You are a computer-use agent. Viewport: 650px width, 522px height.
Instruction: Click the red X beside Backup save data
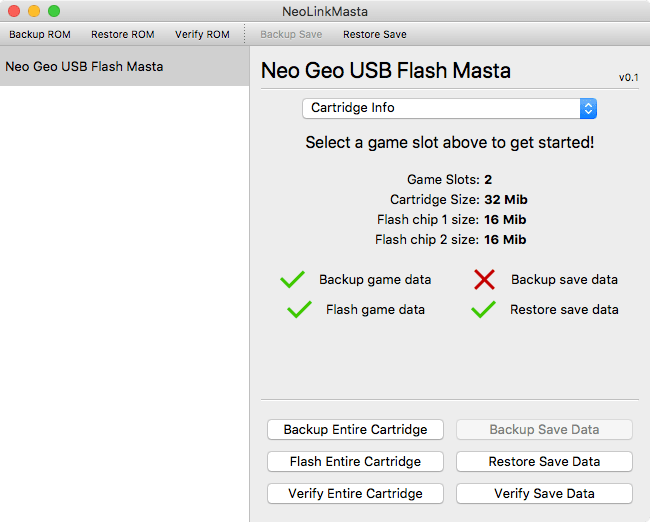click(x=484, y=279)
